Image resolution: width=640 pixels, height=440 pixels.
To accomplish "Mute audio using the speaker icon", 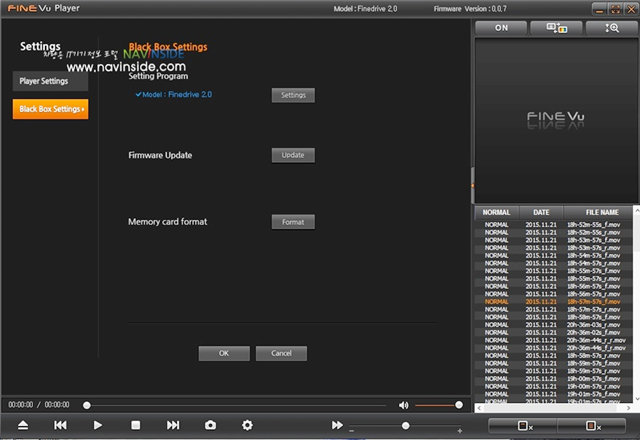I will 403,405.
